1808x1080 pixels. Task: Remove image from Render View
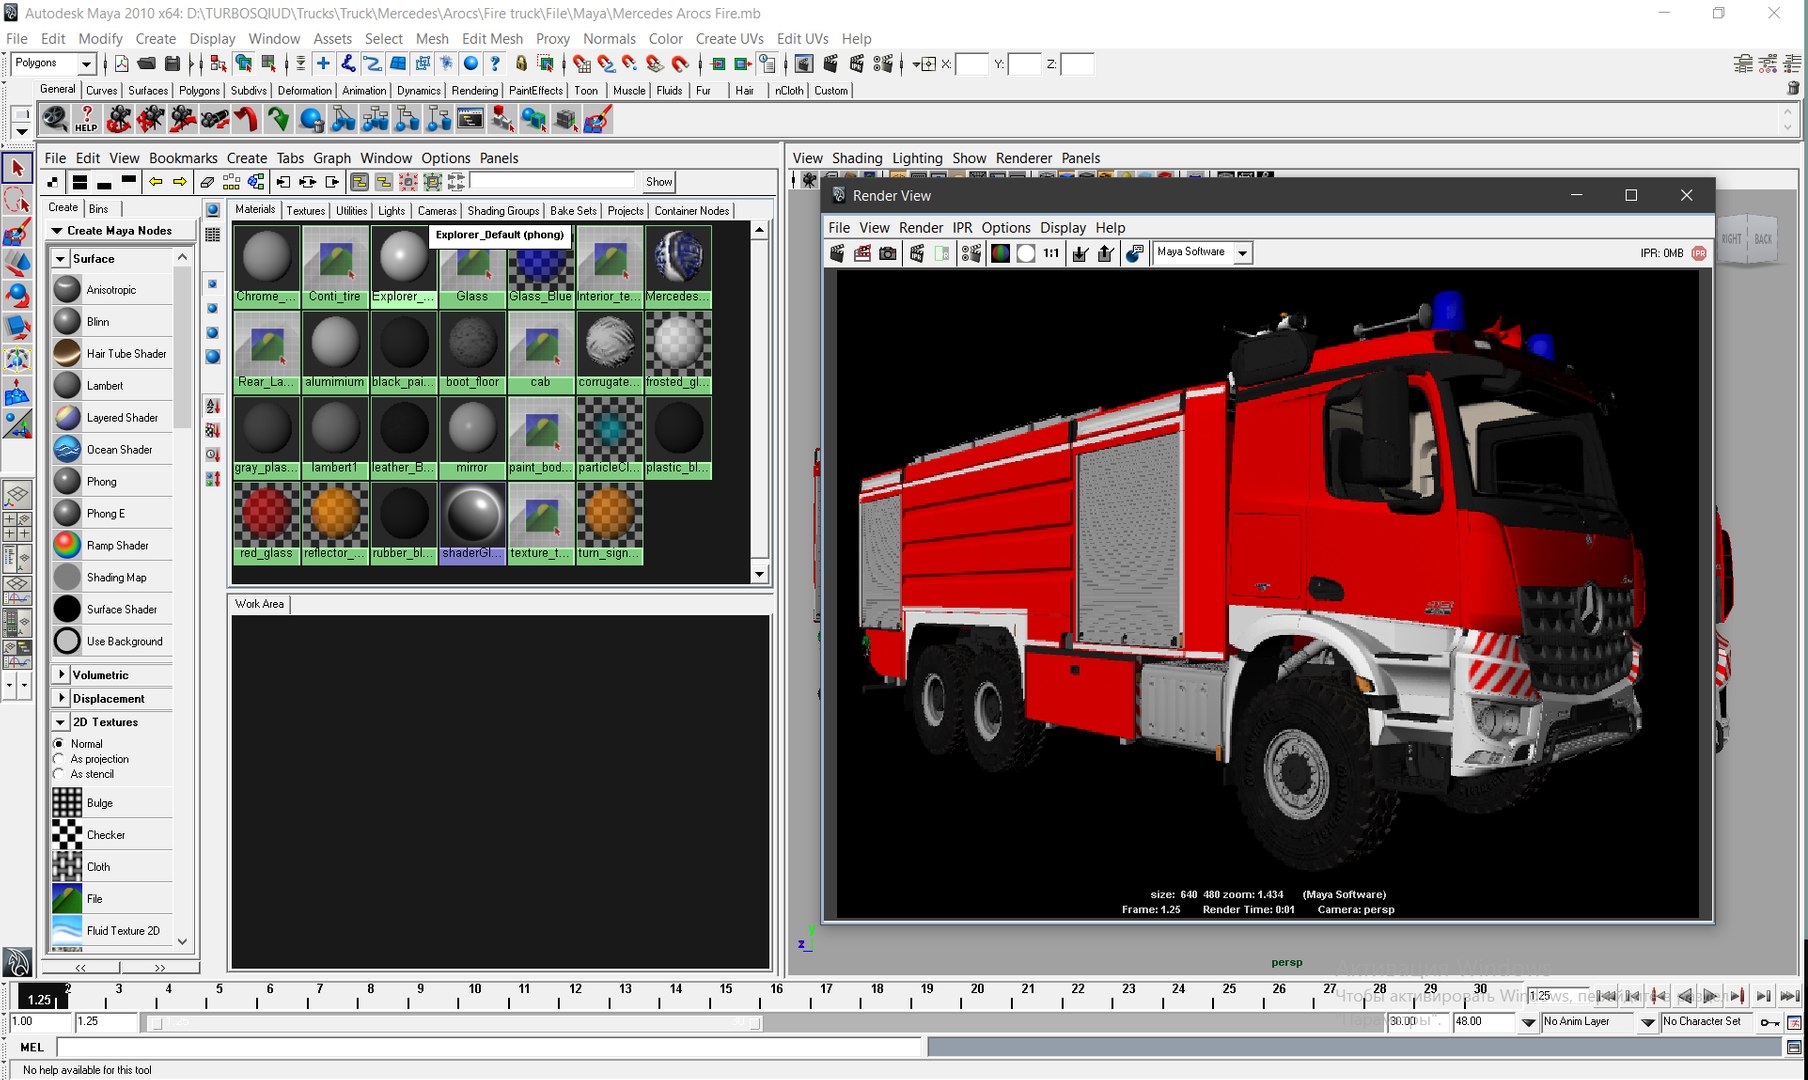click(x=1105, y=253)
